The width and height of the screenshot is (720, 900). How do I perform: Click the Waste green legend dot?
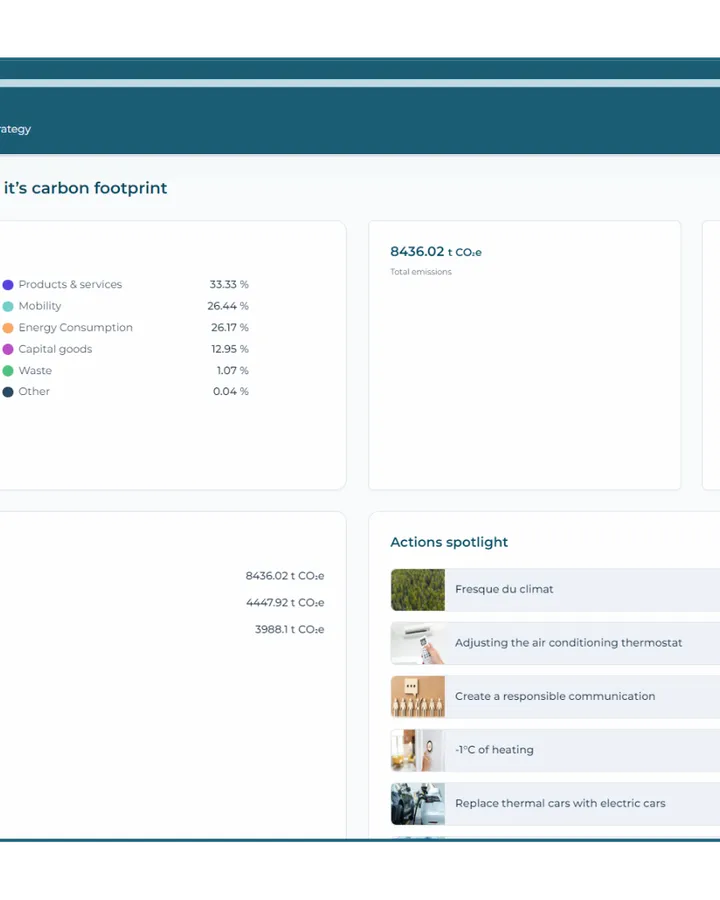[x=8, y=371]
